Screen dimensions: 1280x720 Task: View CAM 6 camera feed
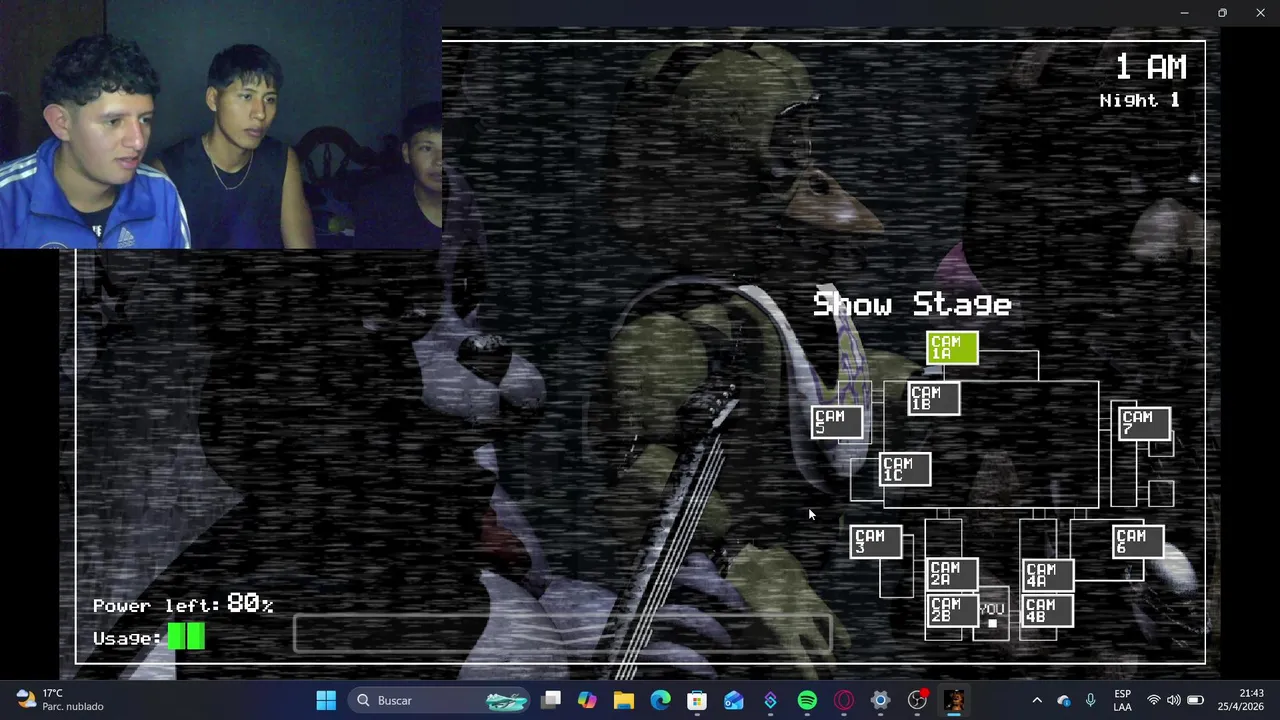click(1138, 541)
